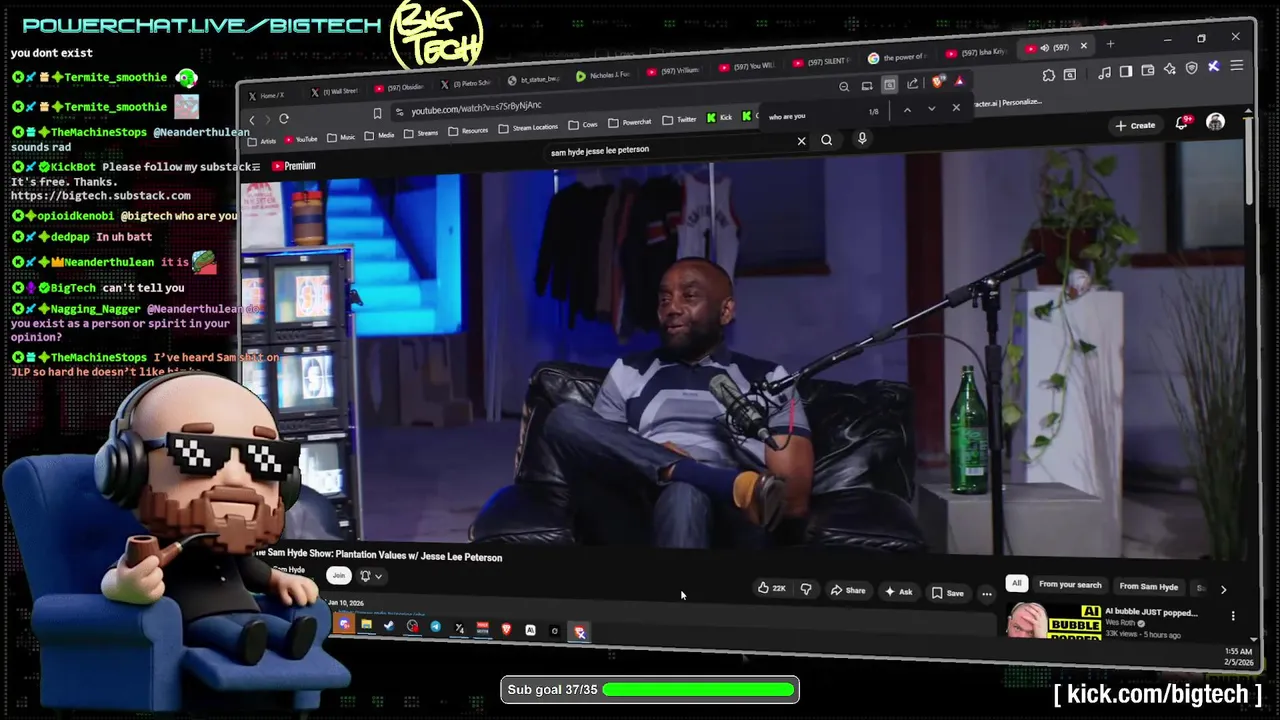Open the YouTube guide hamburger menu
This screenshot has height=720, width=1280.
(x=256, y=167)
